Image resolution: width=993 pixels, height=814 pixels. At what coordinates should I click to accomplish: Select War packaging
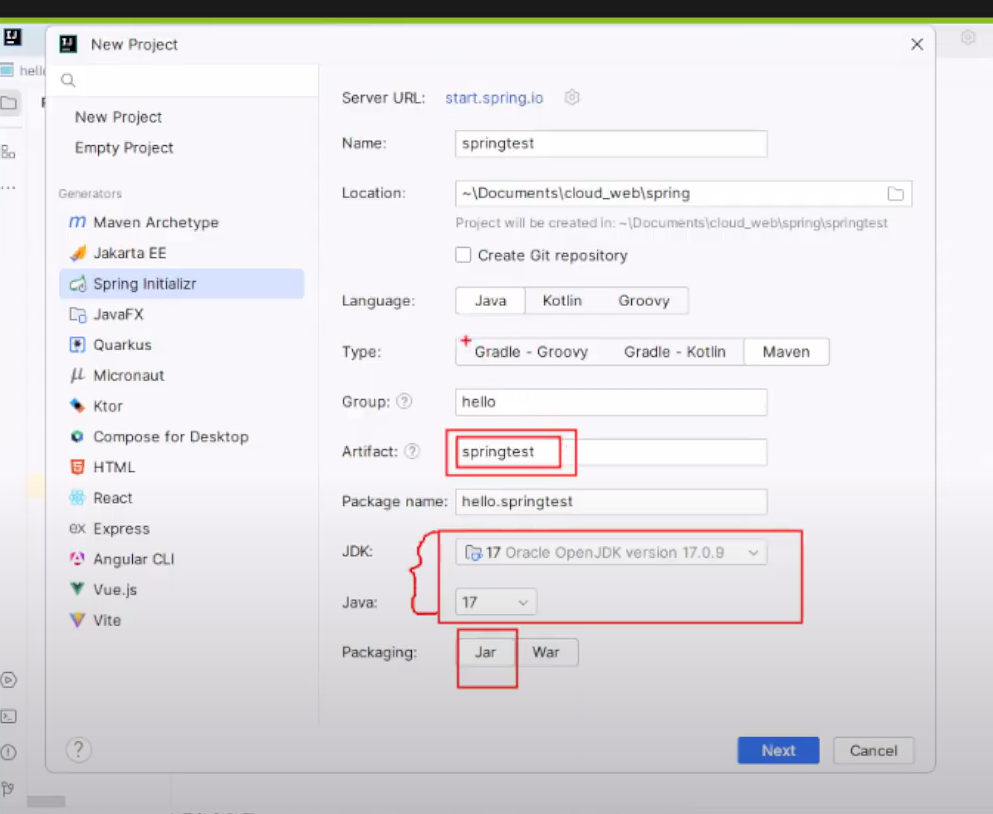[546, 652]
